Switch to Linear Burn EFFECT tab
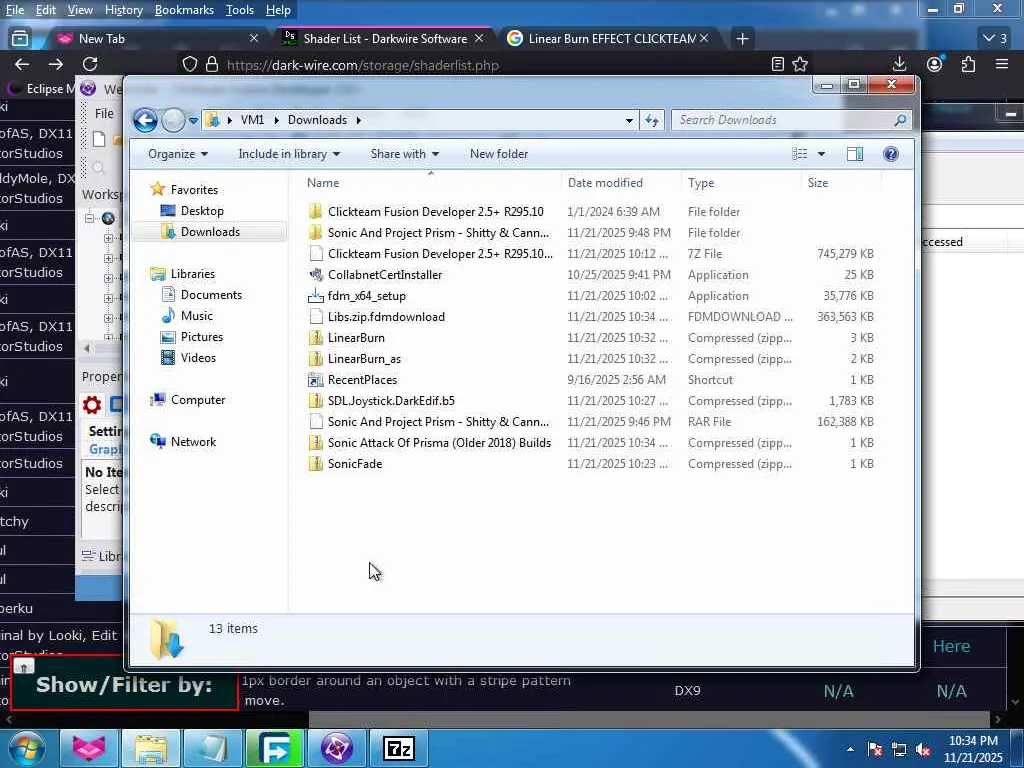Viewport: 1024px width, 768px height. (607, 39)
